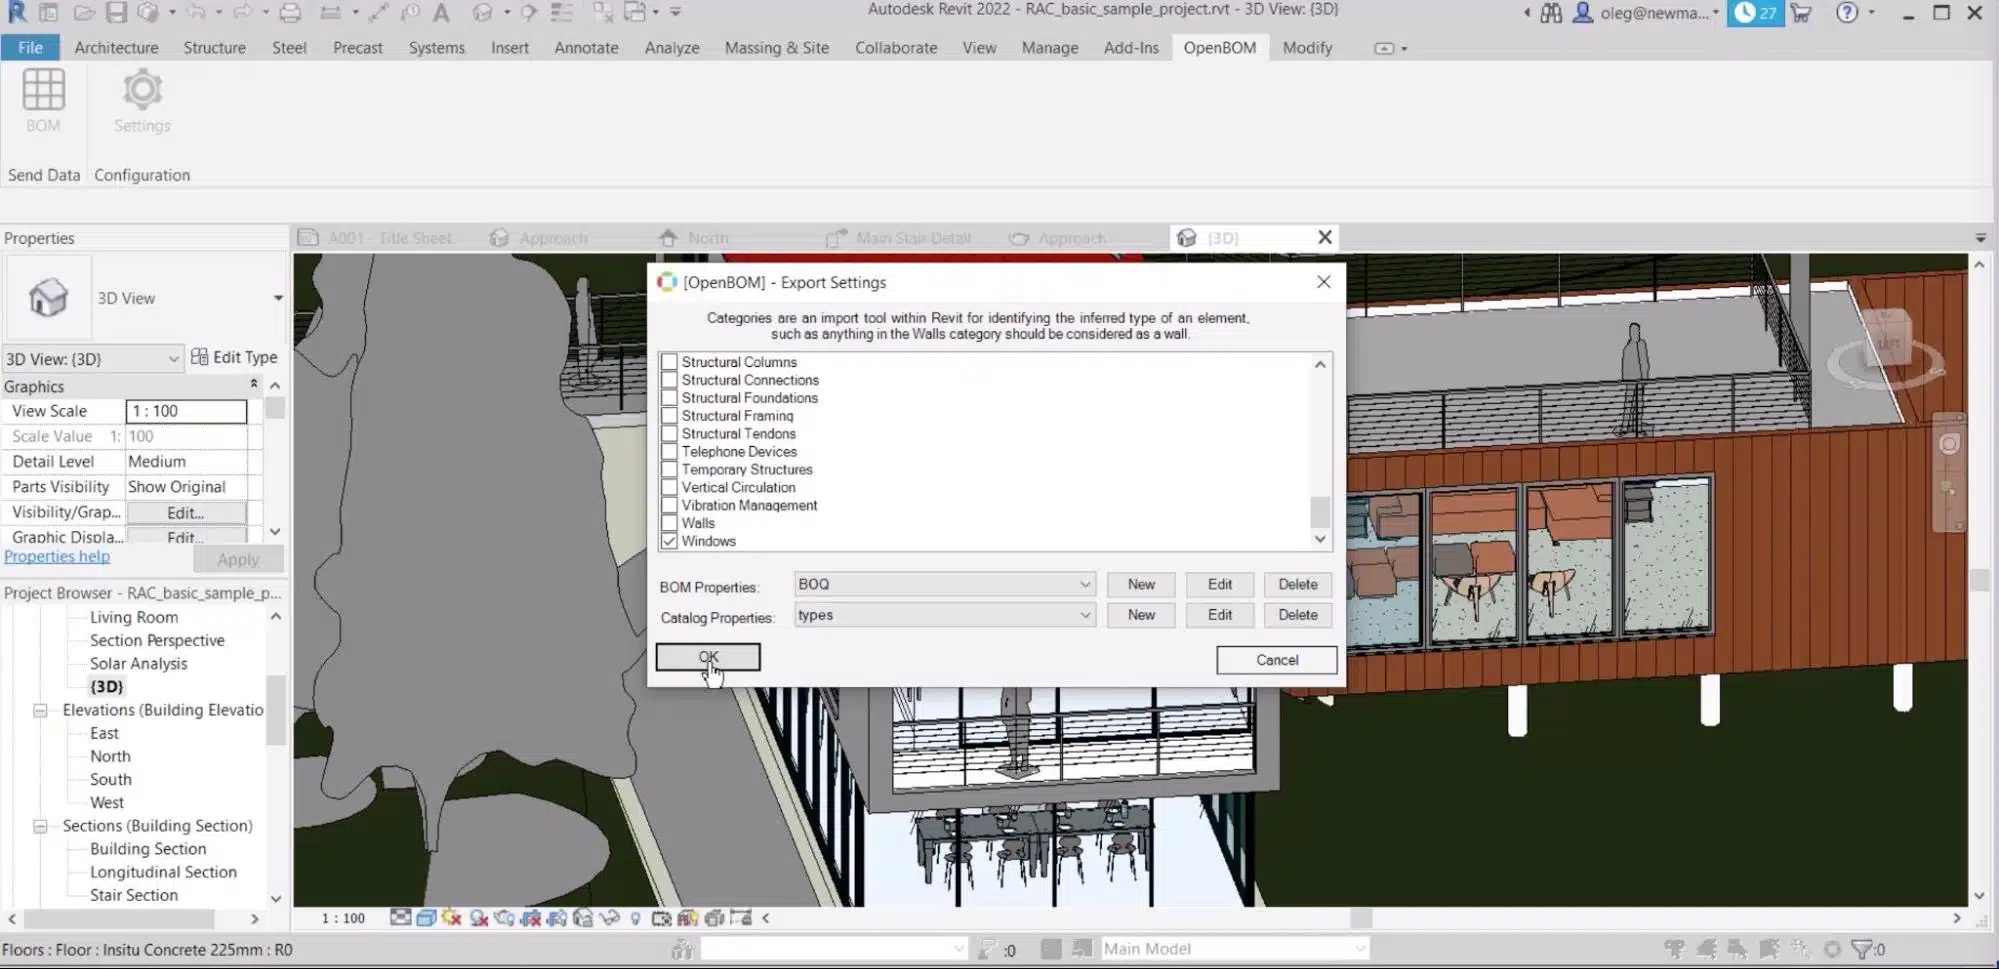
Task: Click the OpenBOM BOM grid icon
Action: 43,90
